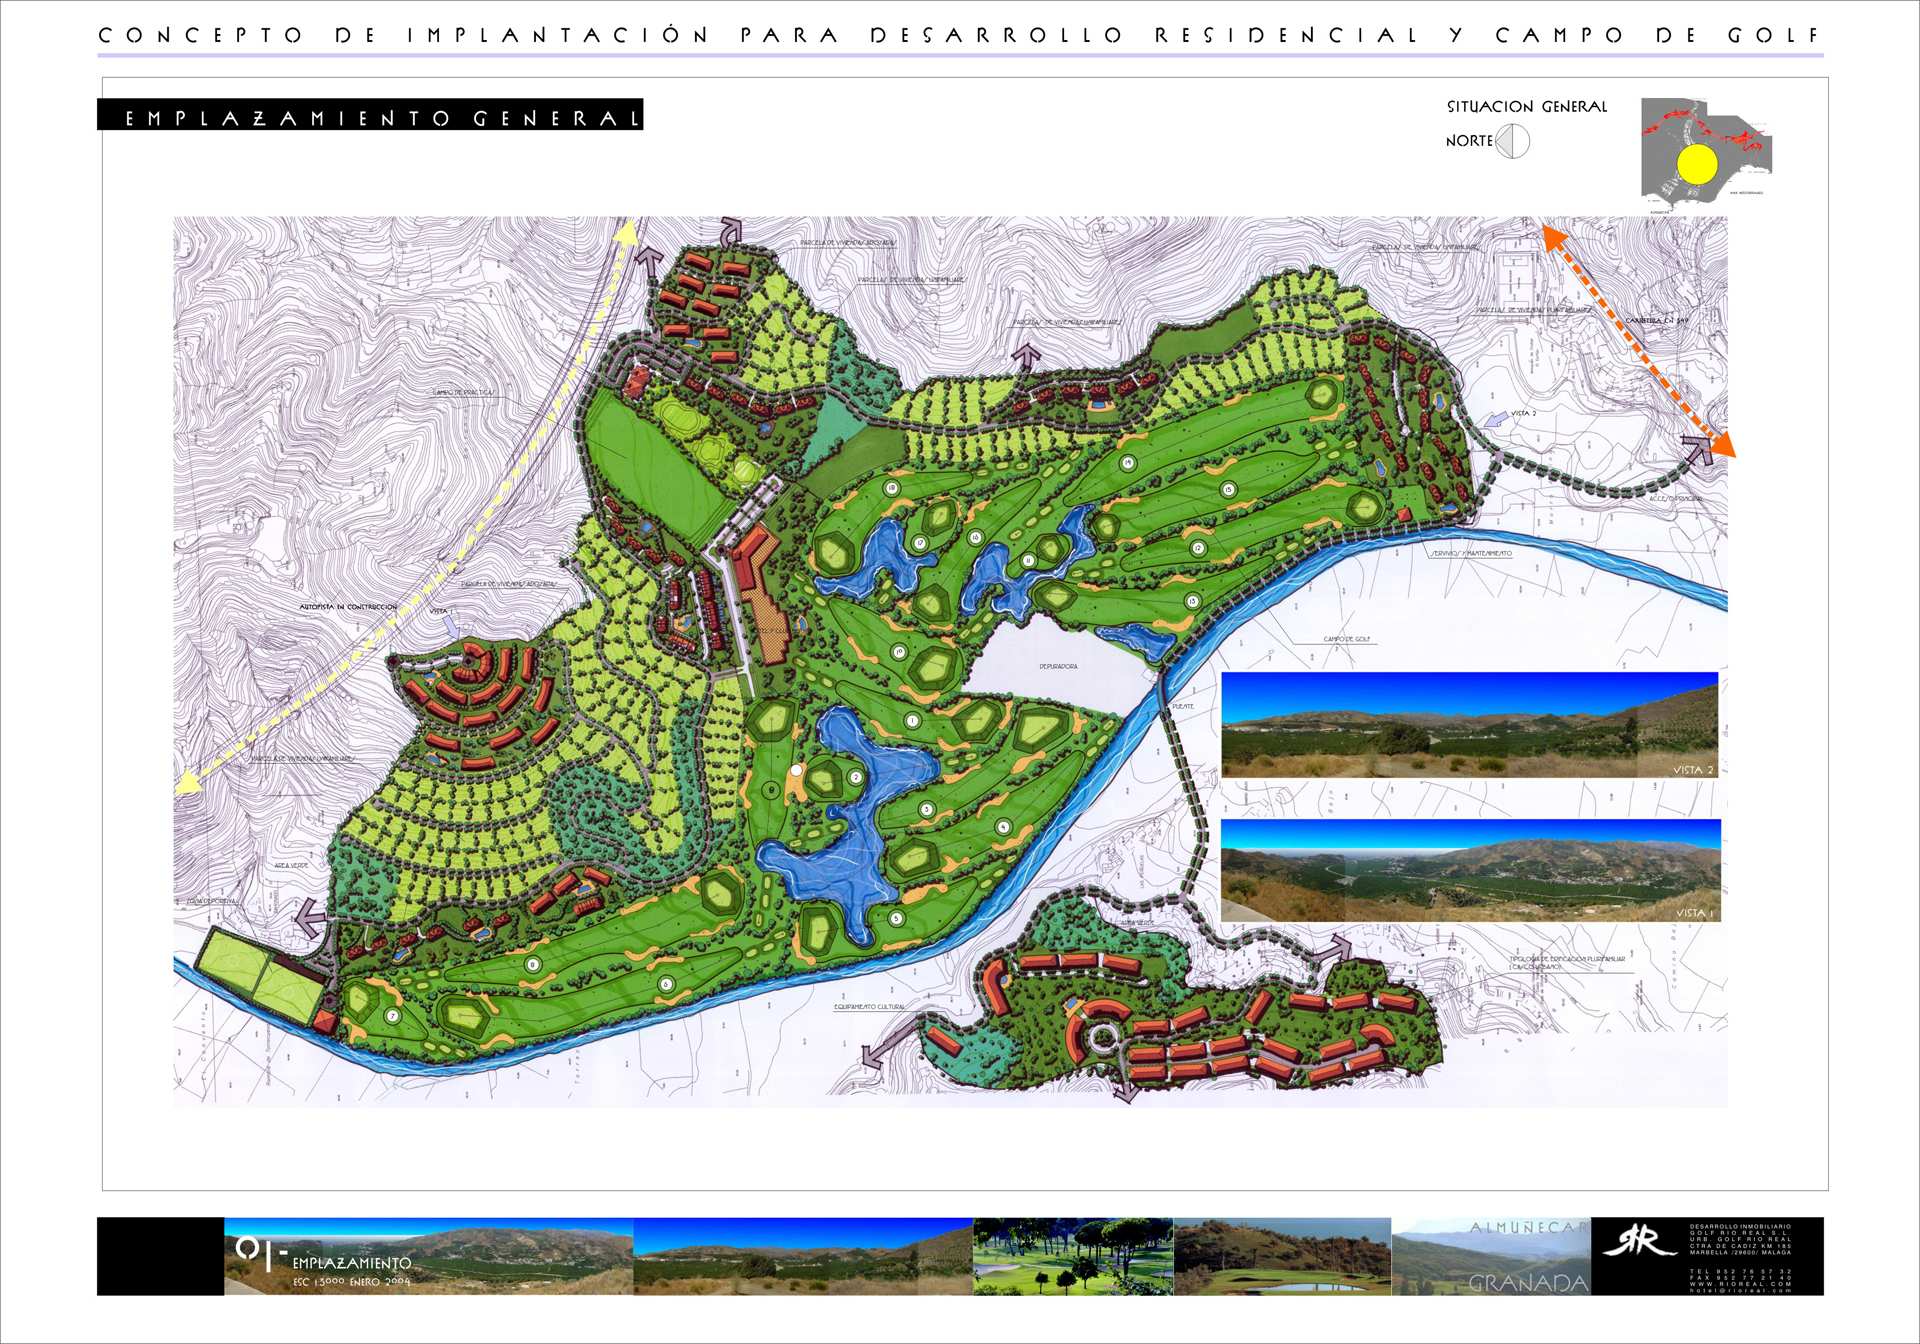Viewport: 1920px width, 1344px height.
Task: Open the footer photo showing a pond
Action: pos(1282,1256)
